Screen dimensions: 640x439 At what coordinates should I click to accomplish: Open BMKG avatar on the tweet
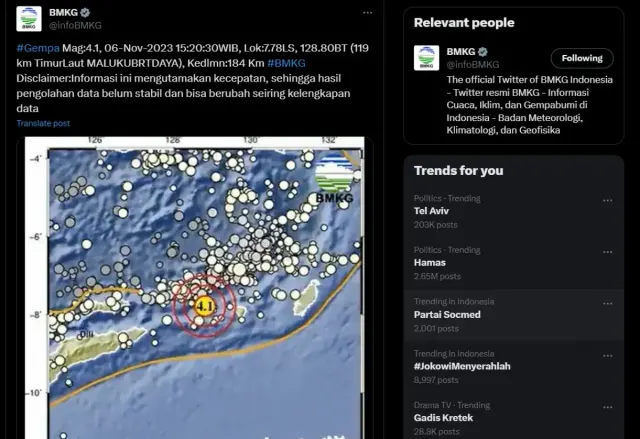[29, 19]
